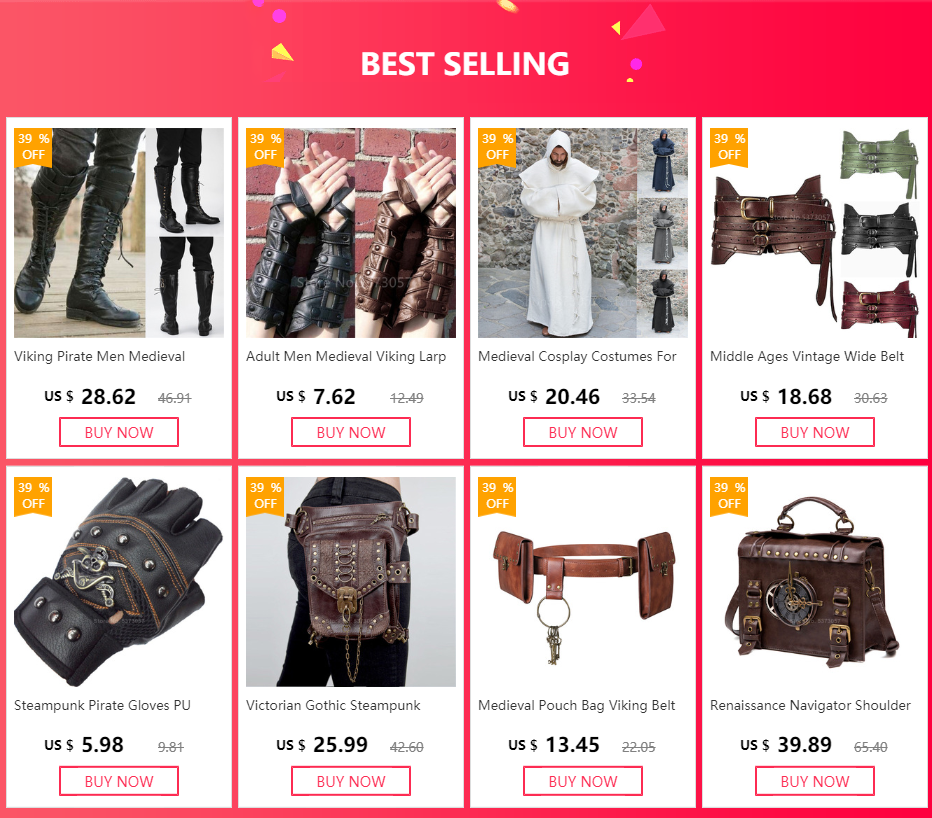Viewport: 932px width, 818px height.
Task: Open the black lace-up boots product image
Action: tap(119, 233)
